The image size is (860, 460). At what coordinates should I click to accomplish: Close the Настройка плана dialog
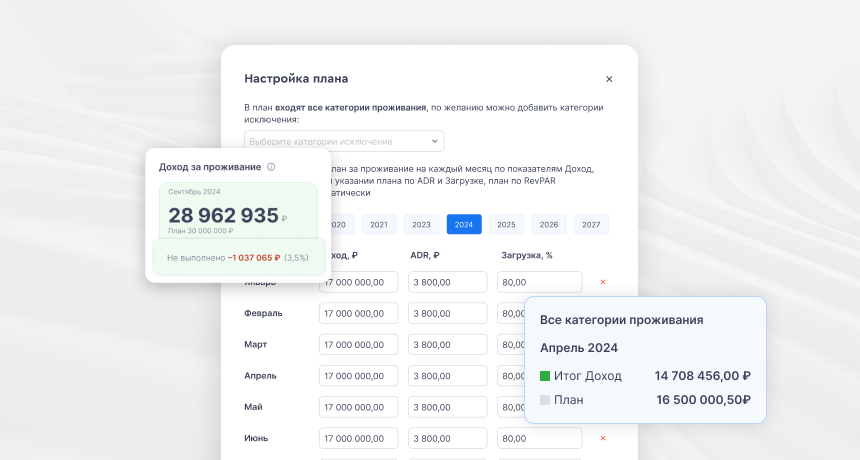609,79
